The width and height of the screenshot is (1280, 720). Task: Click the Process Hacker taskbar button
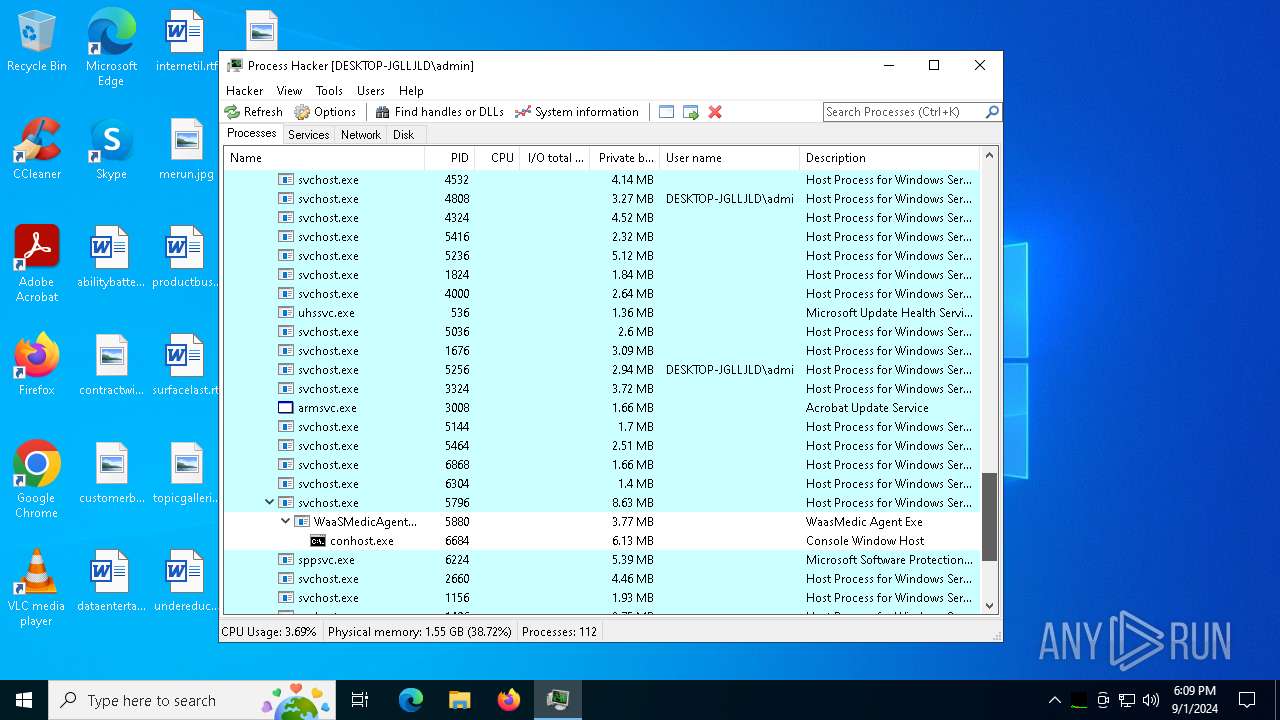pos(557,700)
